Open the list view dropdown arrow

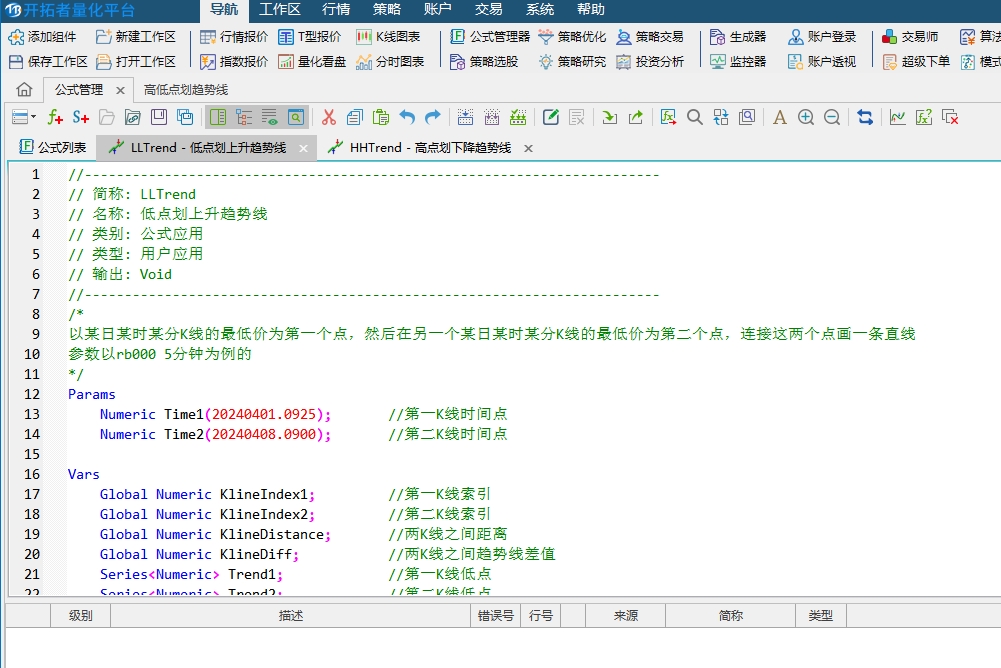point(33,117)
